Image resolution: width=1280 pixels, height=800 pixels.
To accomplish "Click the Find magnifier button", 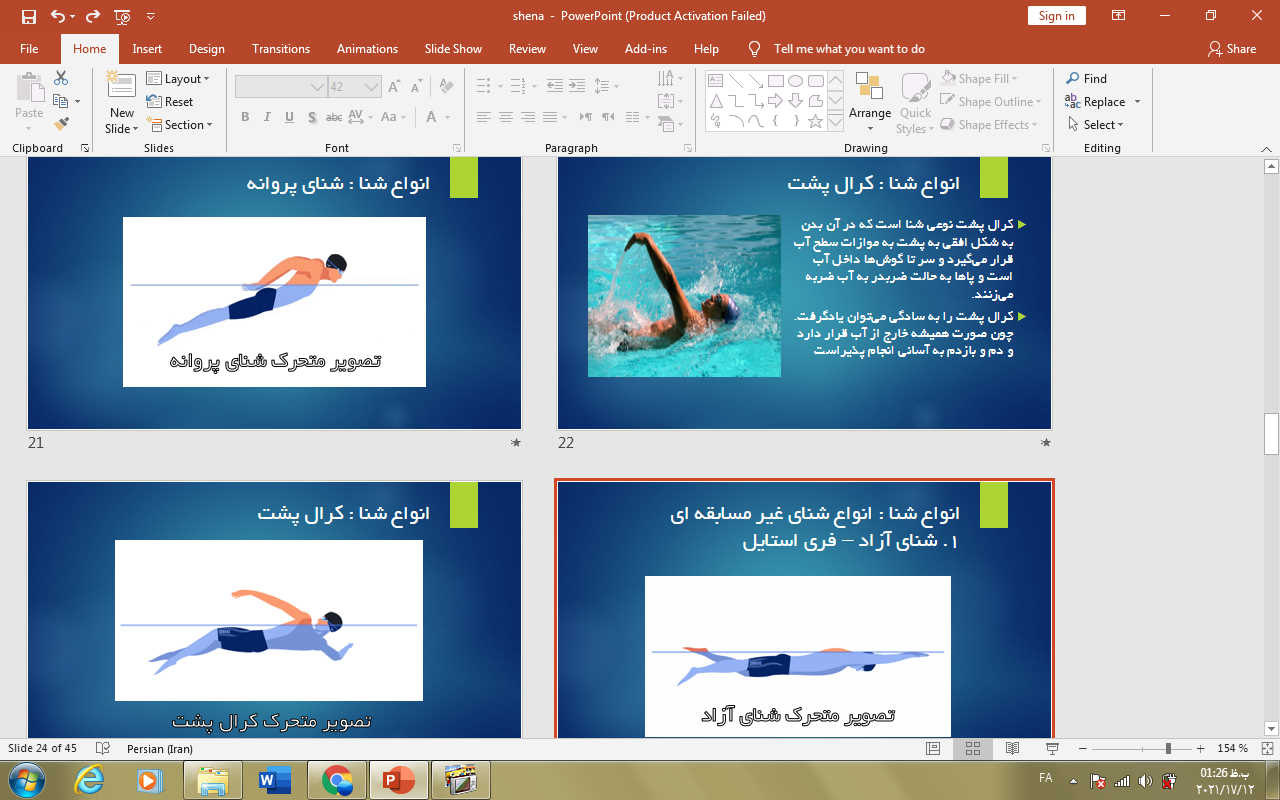I will 1086,78.
